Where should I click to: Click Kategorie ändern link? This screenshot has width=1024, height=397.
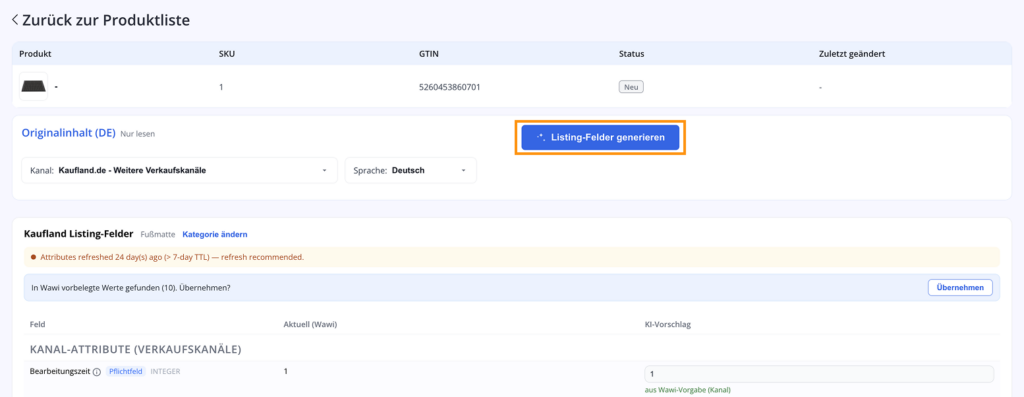pyautogui.click(x=215, y=234)
